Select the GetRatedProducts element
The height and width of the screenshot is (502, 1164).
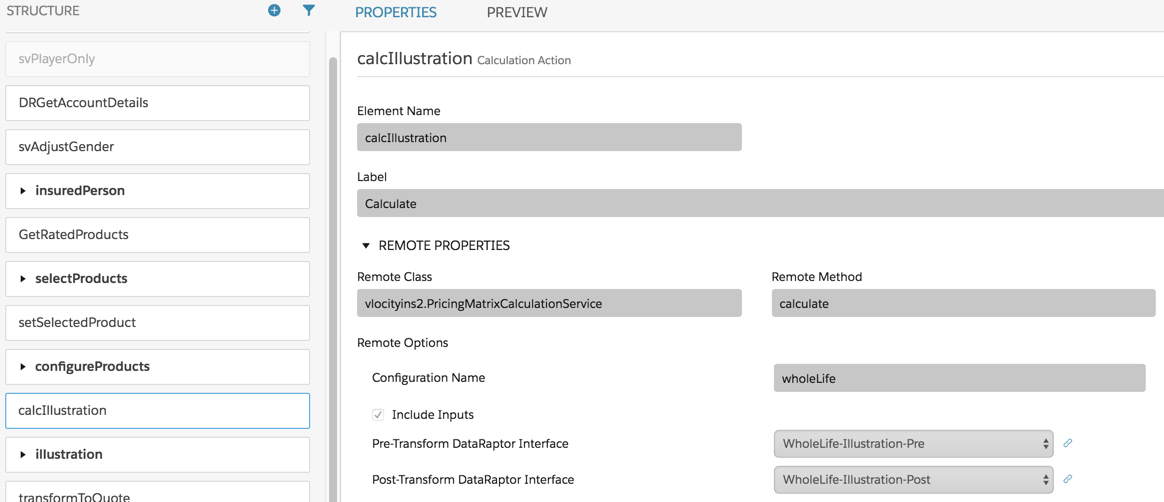tap(157, 235)
